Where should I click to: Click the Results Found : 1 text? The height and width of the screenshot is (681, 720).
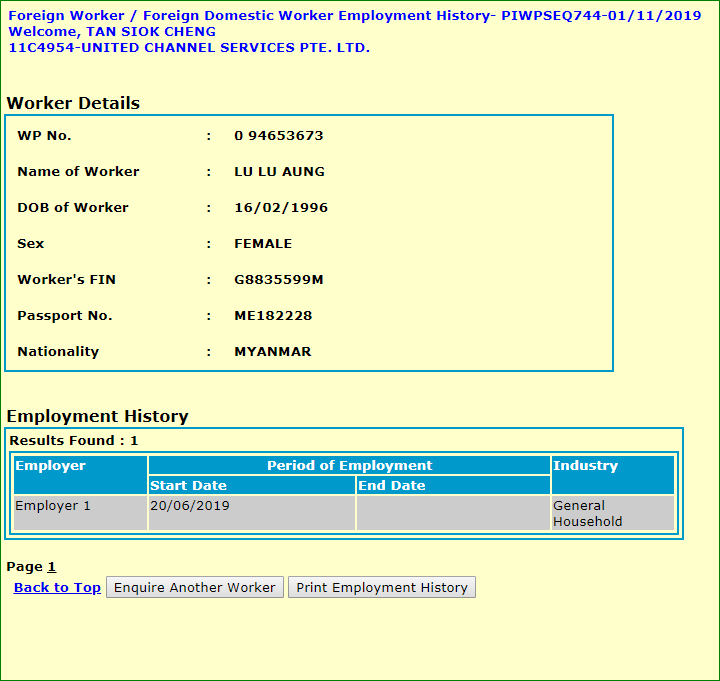[74, 441]
